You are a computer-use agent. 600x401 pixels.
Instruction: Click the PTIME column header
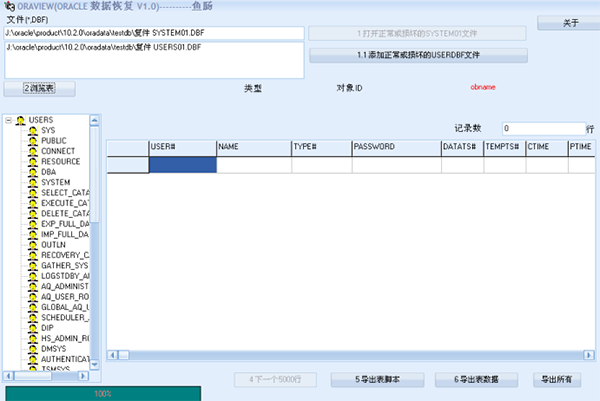click(x=582, y=148)
